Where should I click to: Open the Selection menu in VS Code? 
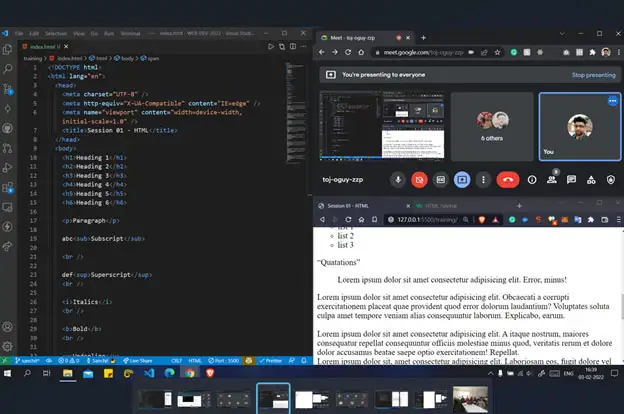point(56,33)
